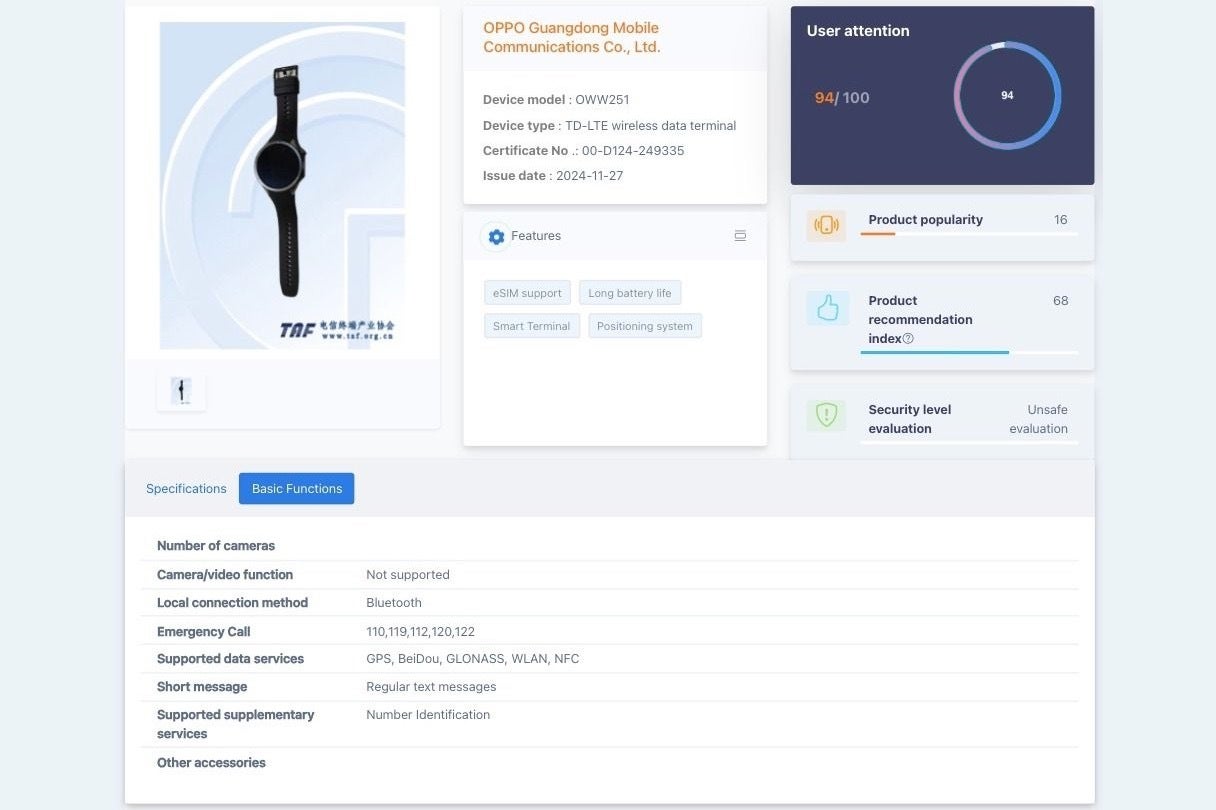The height and width of the screenshot is (810, 1216).
Task: Click the User attention heading
Action: pyautogui.click(x=858, y=31)
